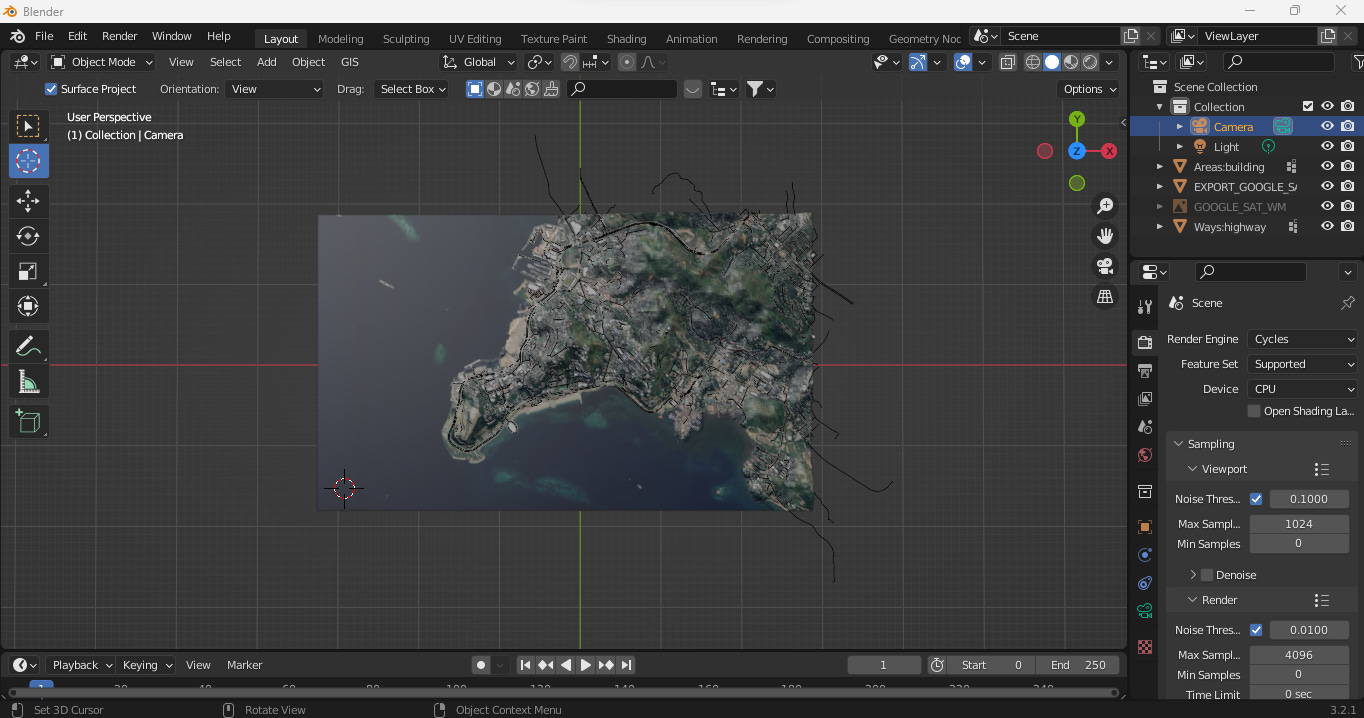Activate the Add Cube tool
Viewport: 1364px width, 718px height.
(x=28, y=421)
